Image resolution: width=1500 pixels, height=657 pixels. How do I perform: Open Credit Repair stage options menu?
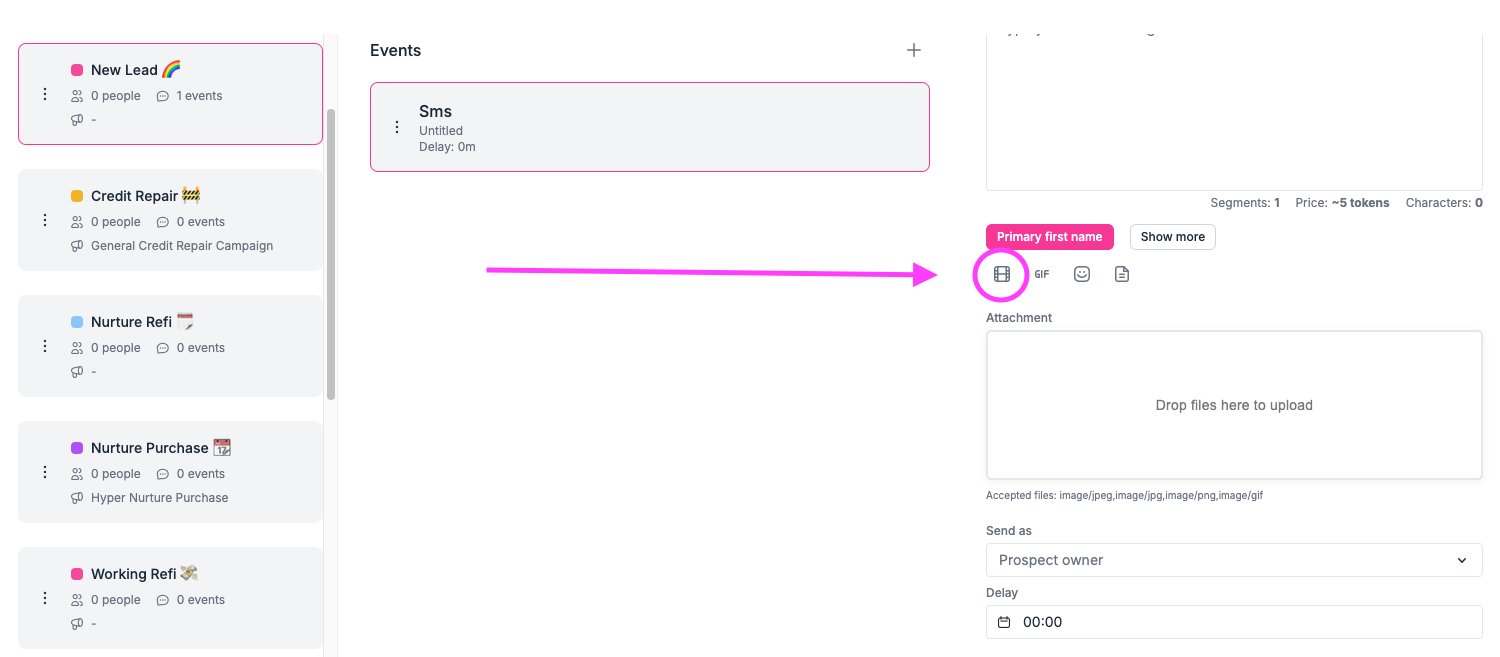pyautogui.click(x=44, y=220)
